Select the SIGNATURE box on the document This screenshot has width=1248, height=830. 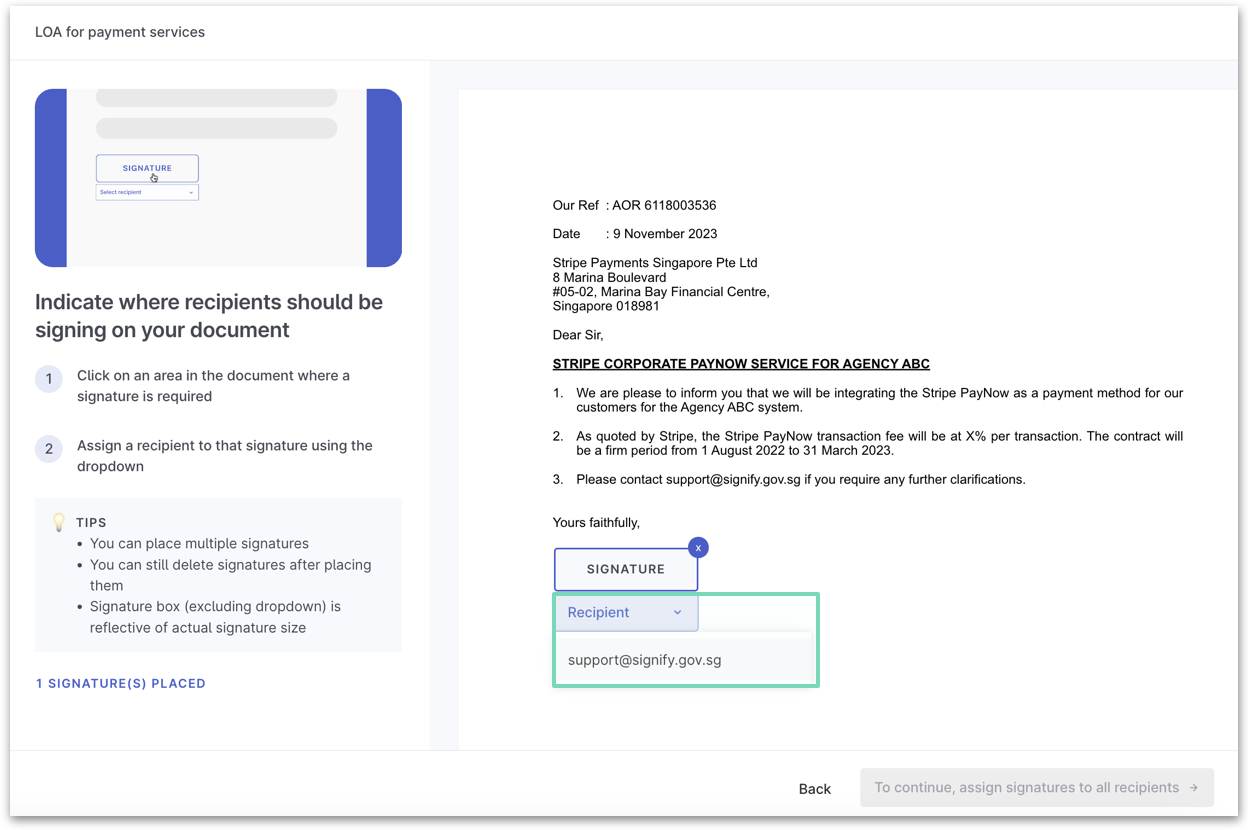[x=626, y=569]
